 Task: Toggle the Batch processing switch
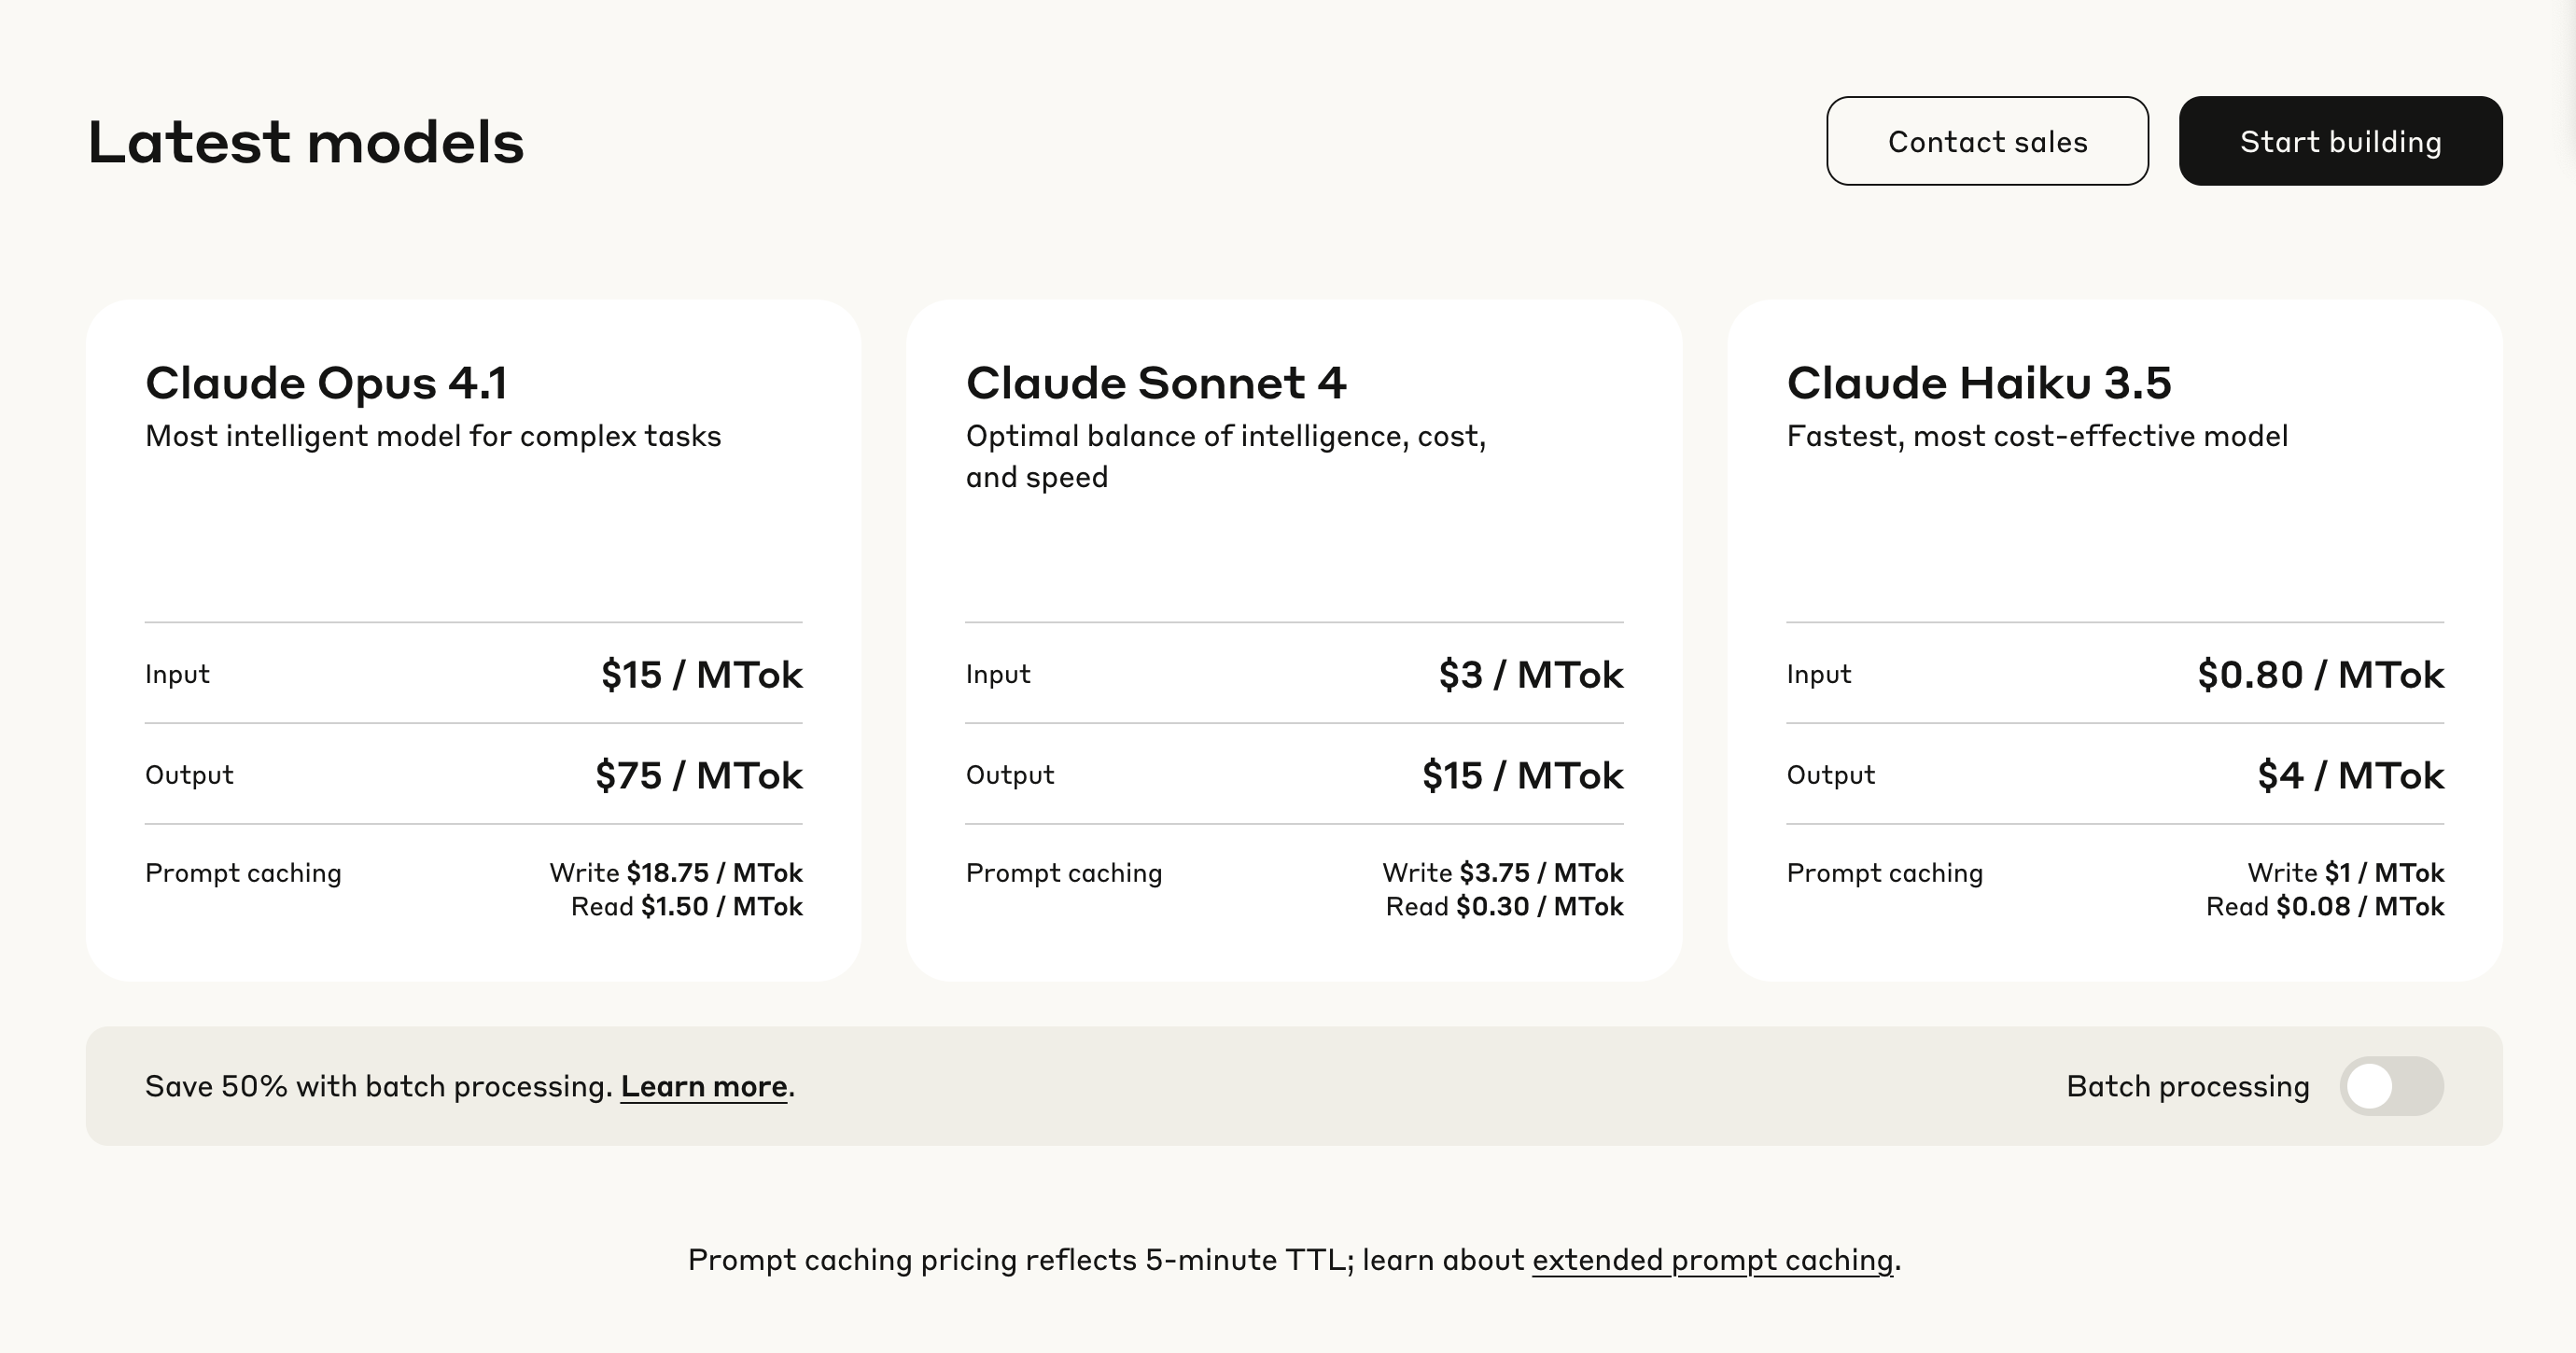[2391, 1086]
